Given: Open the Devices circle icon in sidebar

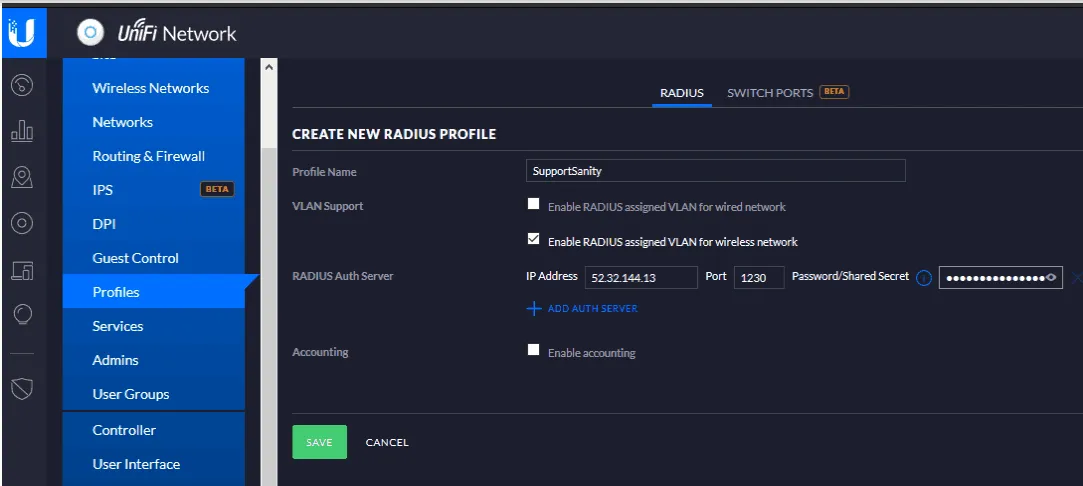Looking at the screenshot, I should [23, 223].
